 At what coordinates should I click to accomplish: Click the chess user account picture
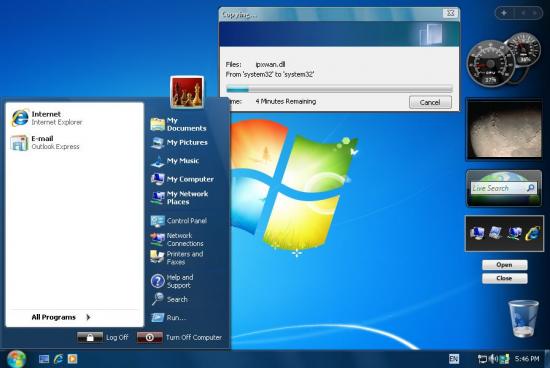pyautogui.click(x=187, y=92)
